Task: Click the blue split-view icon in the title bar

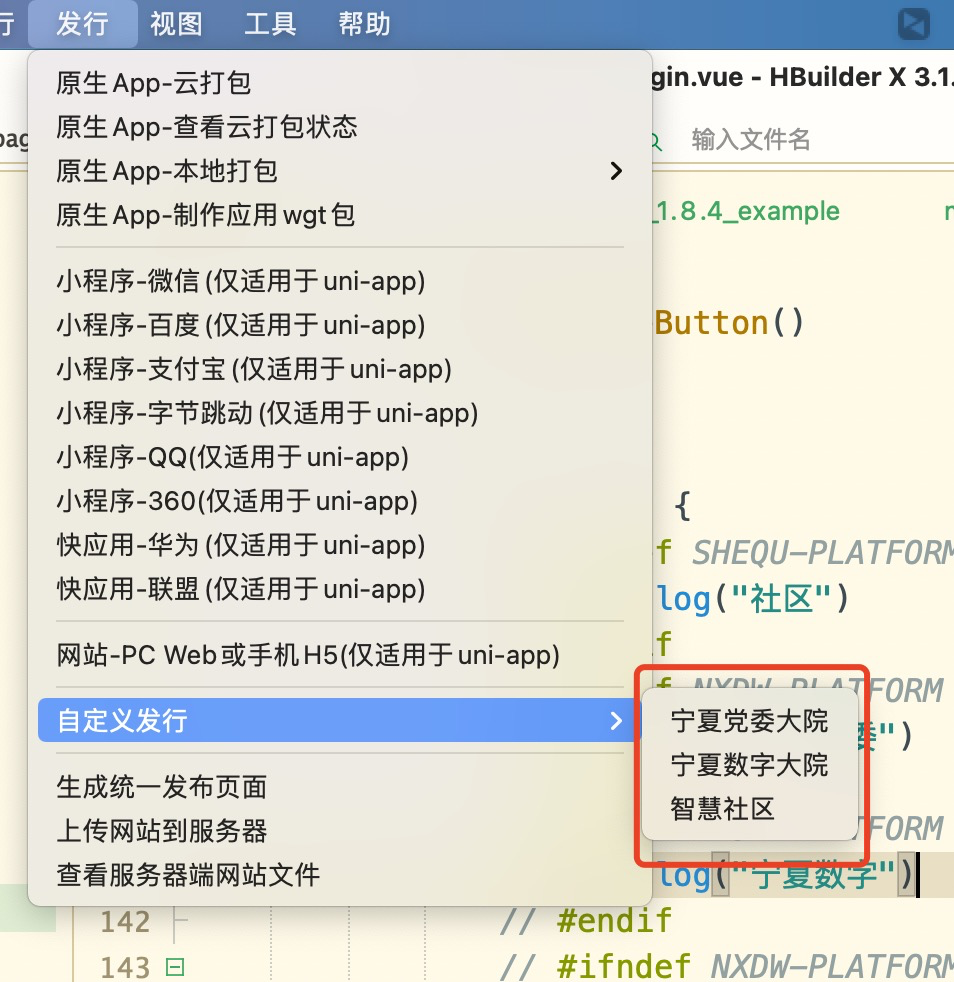Action: pyautogui.click(x=912, y=23)
